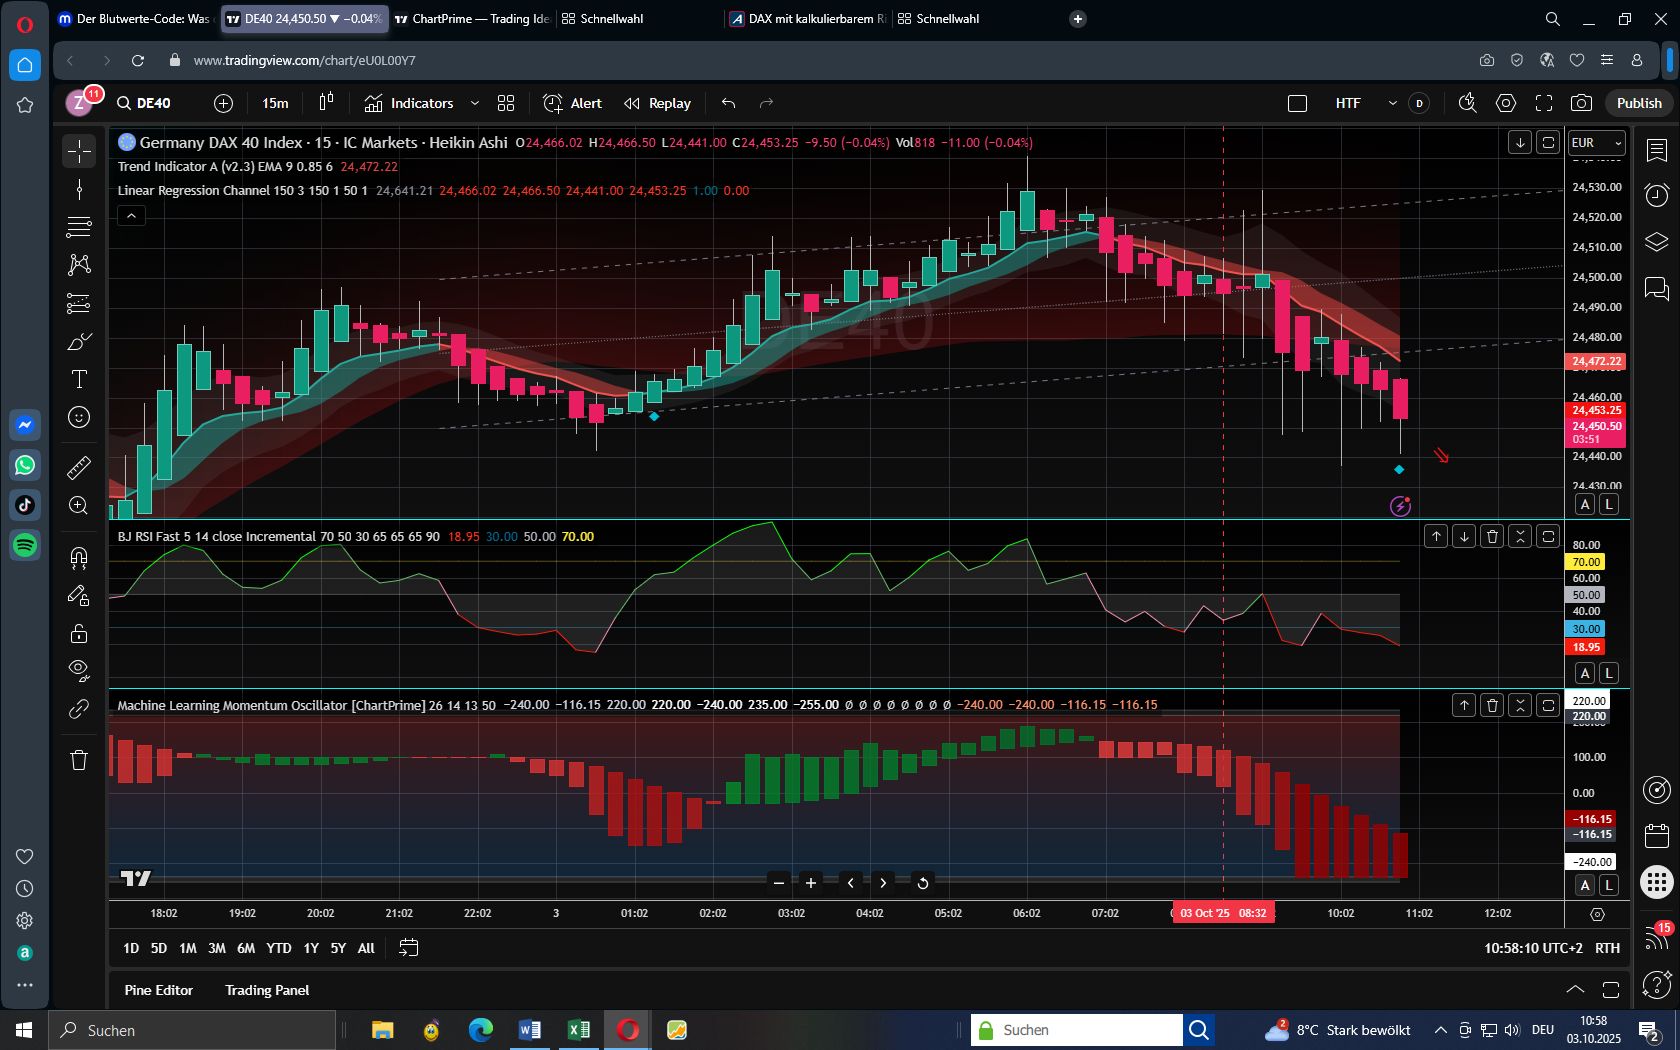Open the object tree panel on right sidebar
The height and width of the screenshot is (1050, 1680).
tap(1656, 241)
